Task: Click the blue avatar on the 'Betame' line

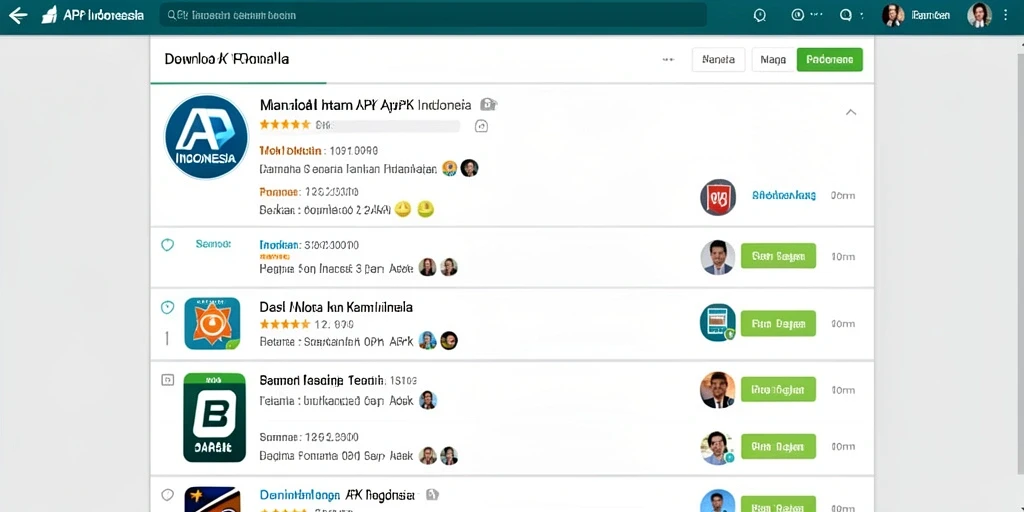Action: [x=427, y=340]
